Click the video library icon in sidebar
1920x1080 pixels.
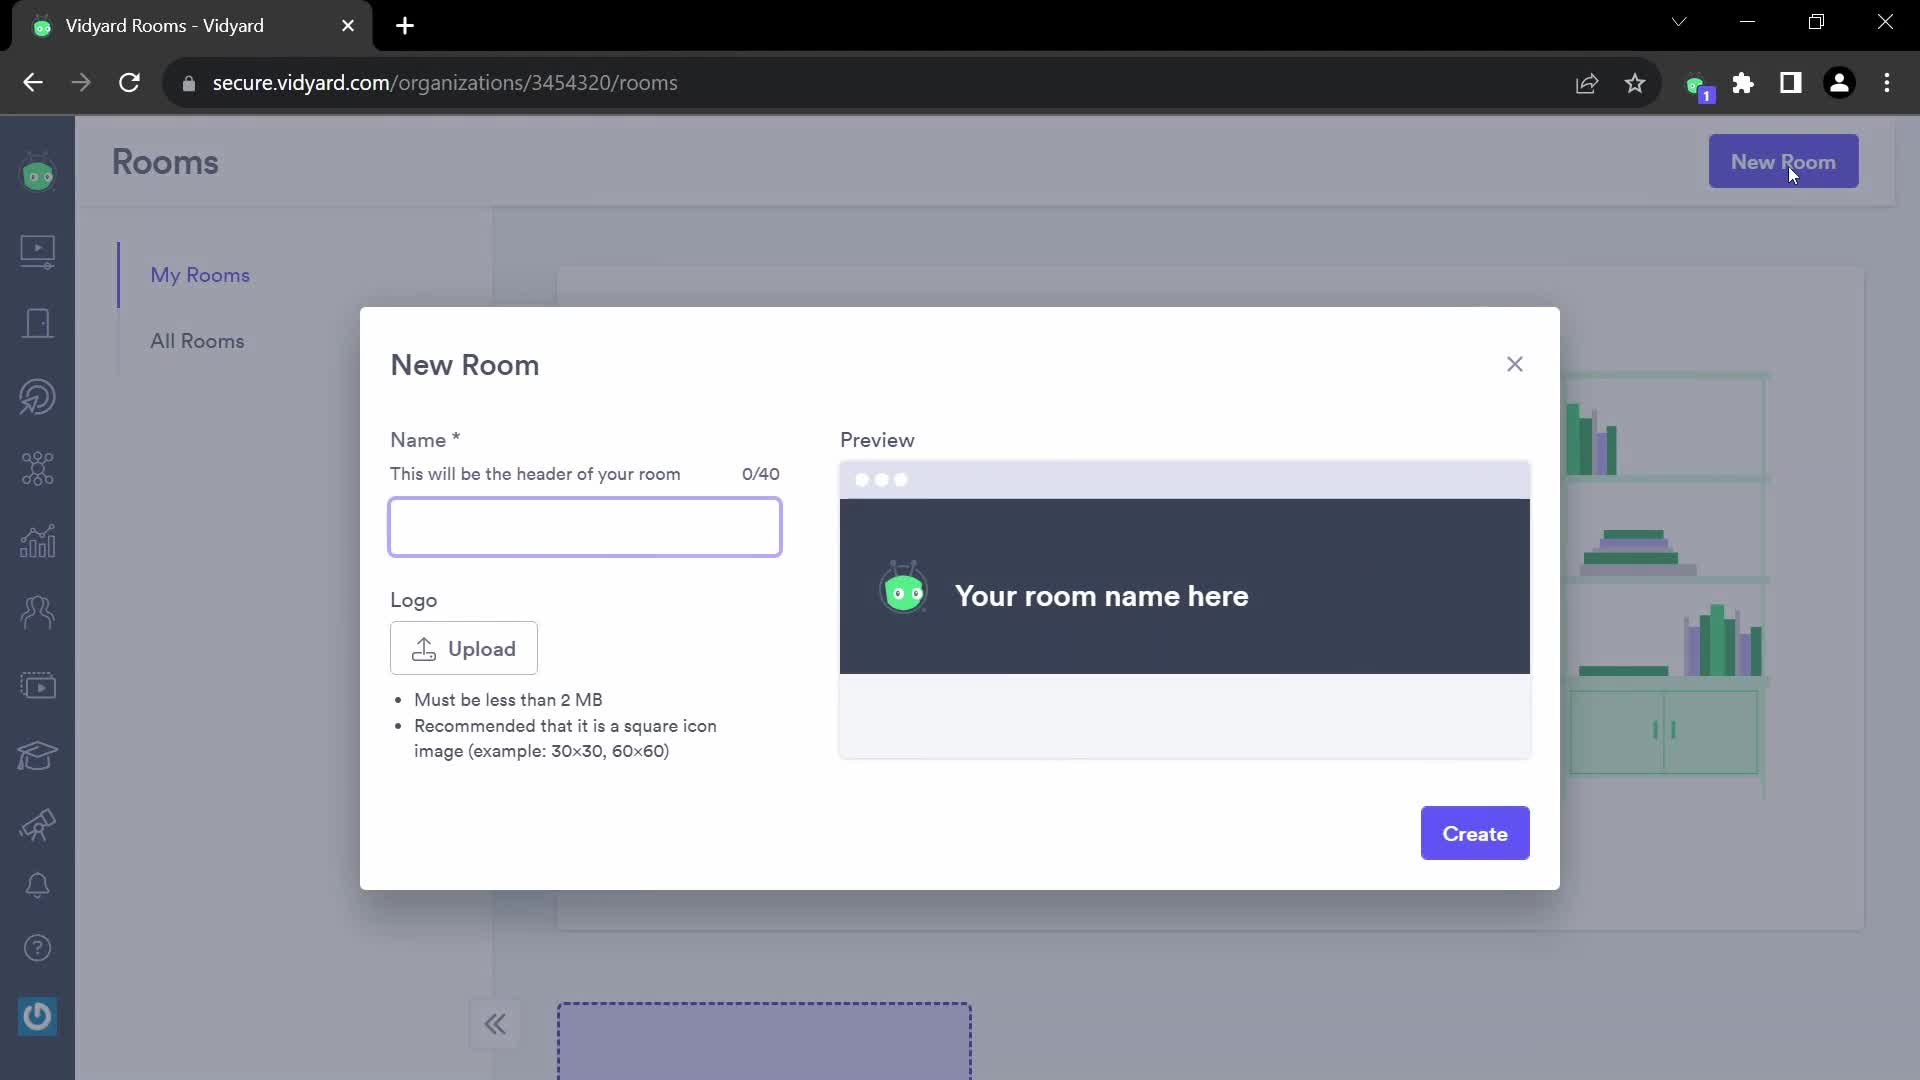click(37, 249)
